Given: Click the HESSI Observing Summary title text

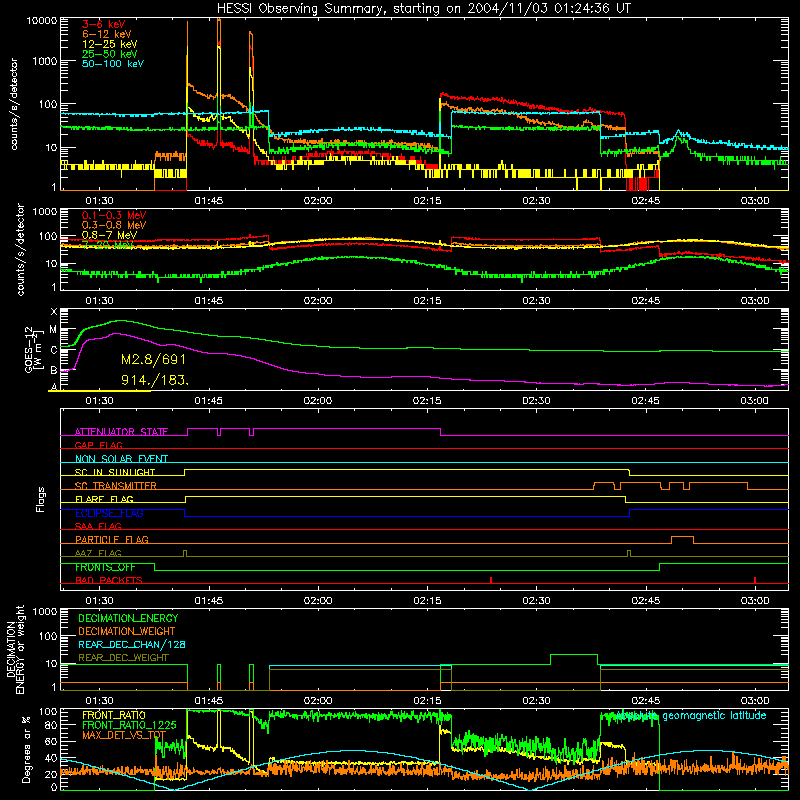Looking at the screenshot, I should [x=423, y=8].
